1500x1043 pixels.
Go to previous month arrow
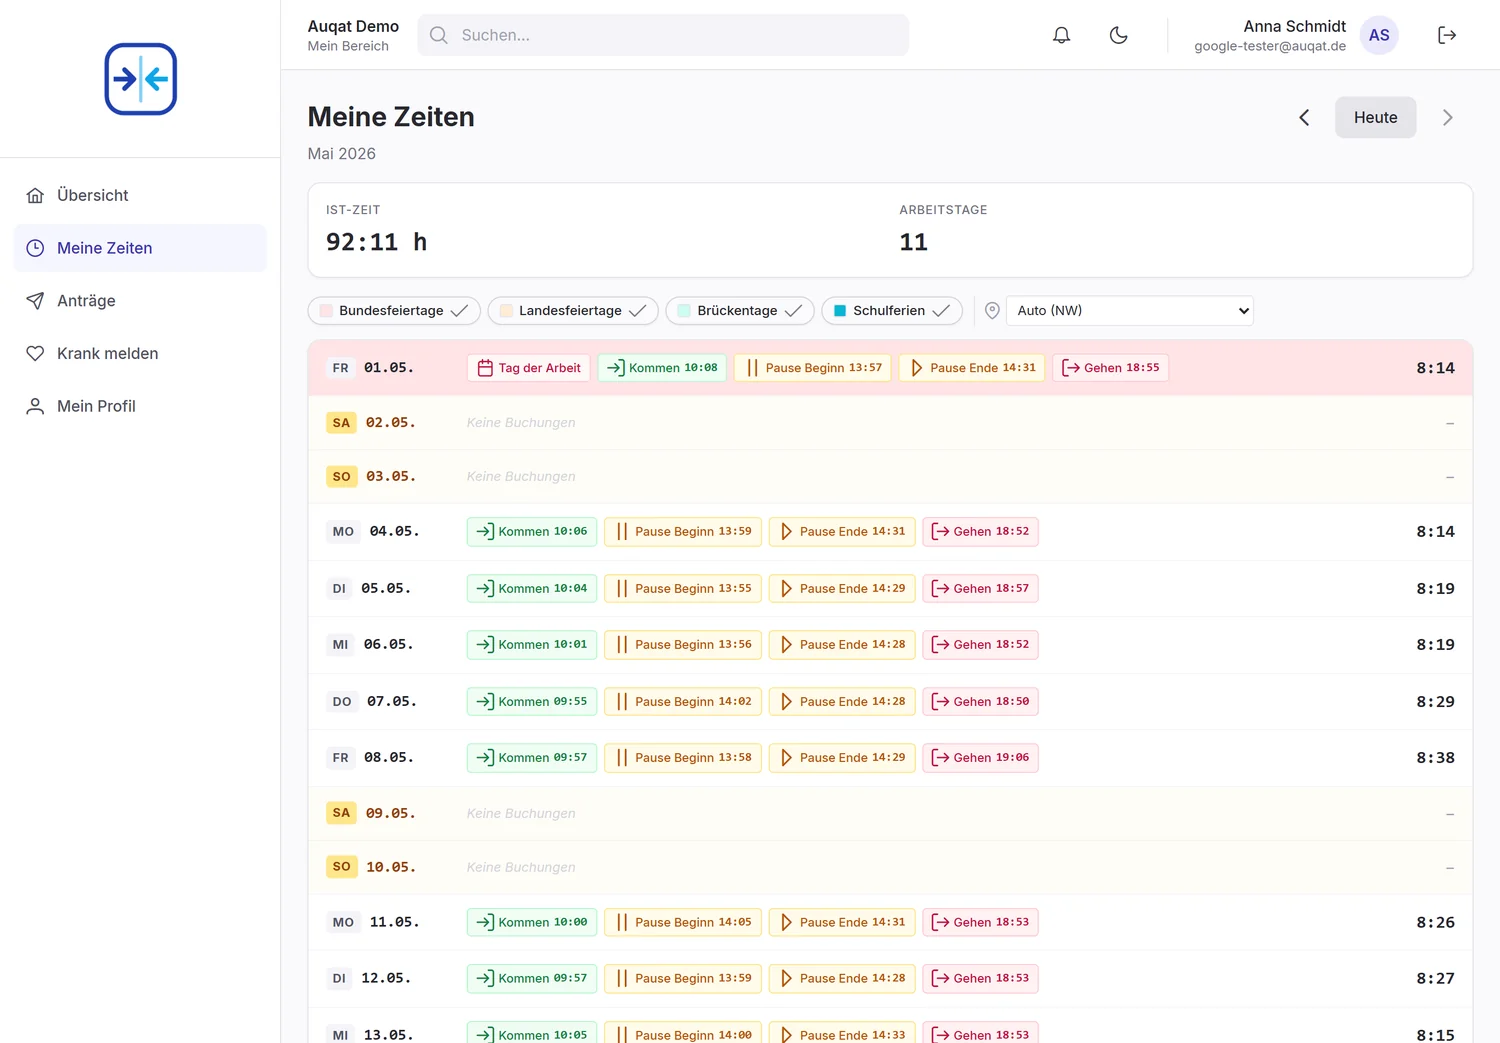point(1304,118)
